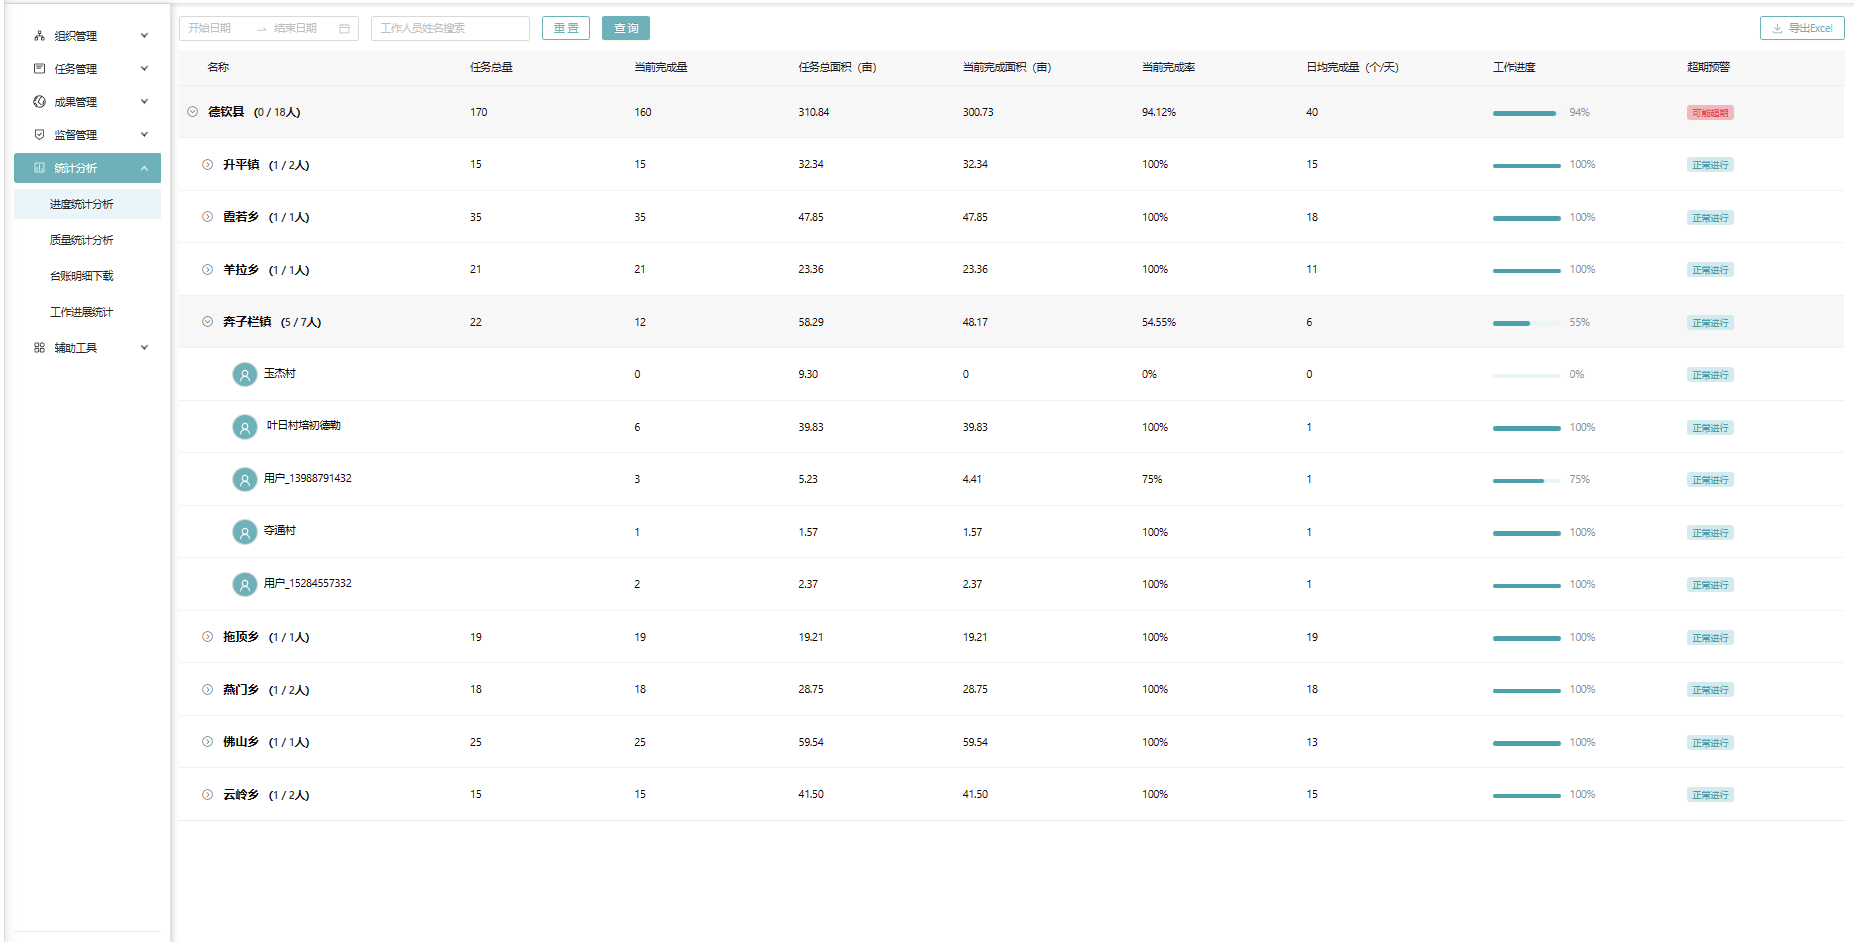
Task: Collapse the 统计分析 sidebar menu
Action: (144, 168)
